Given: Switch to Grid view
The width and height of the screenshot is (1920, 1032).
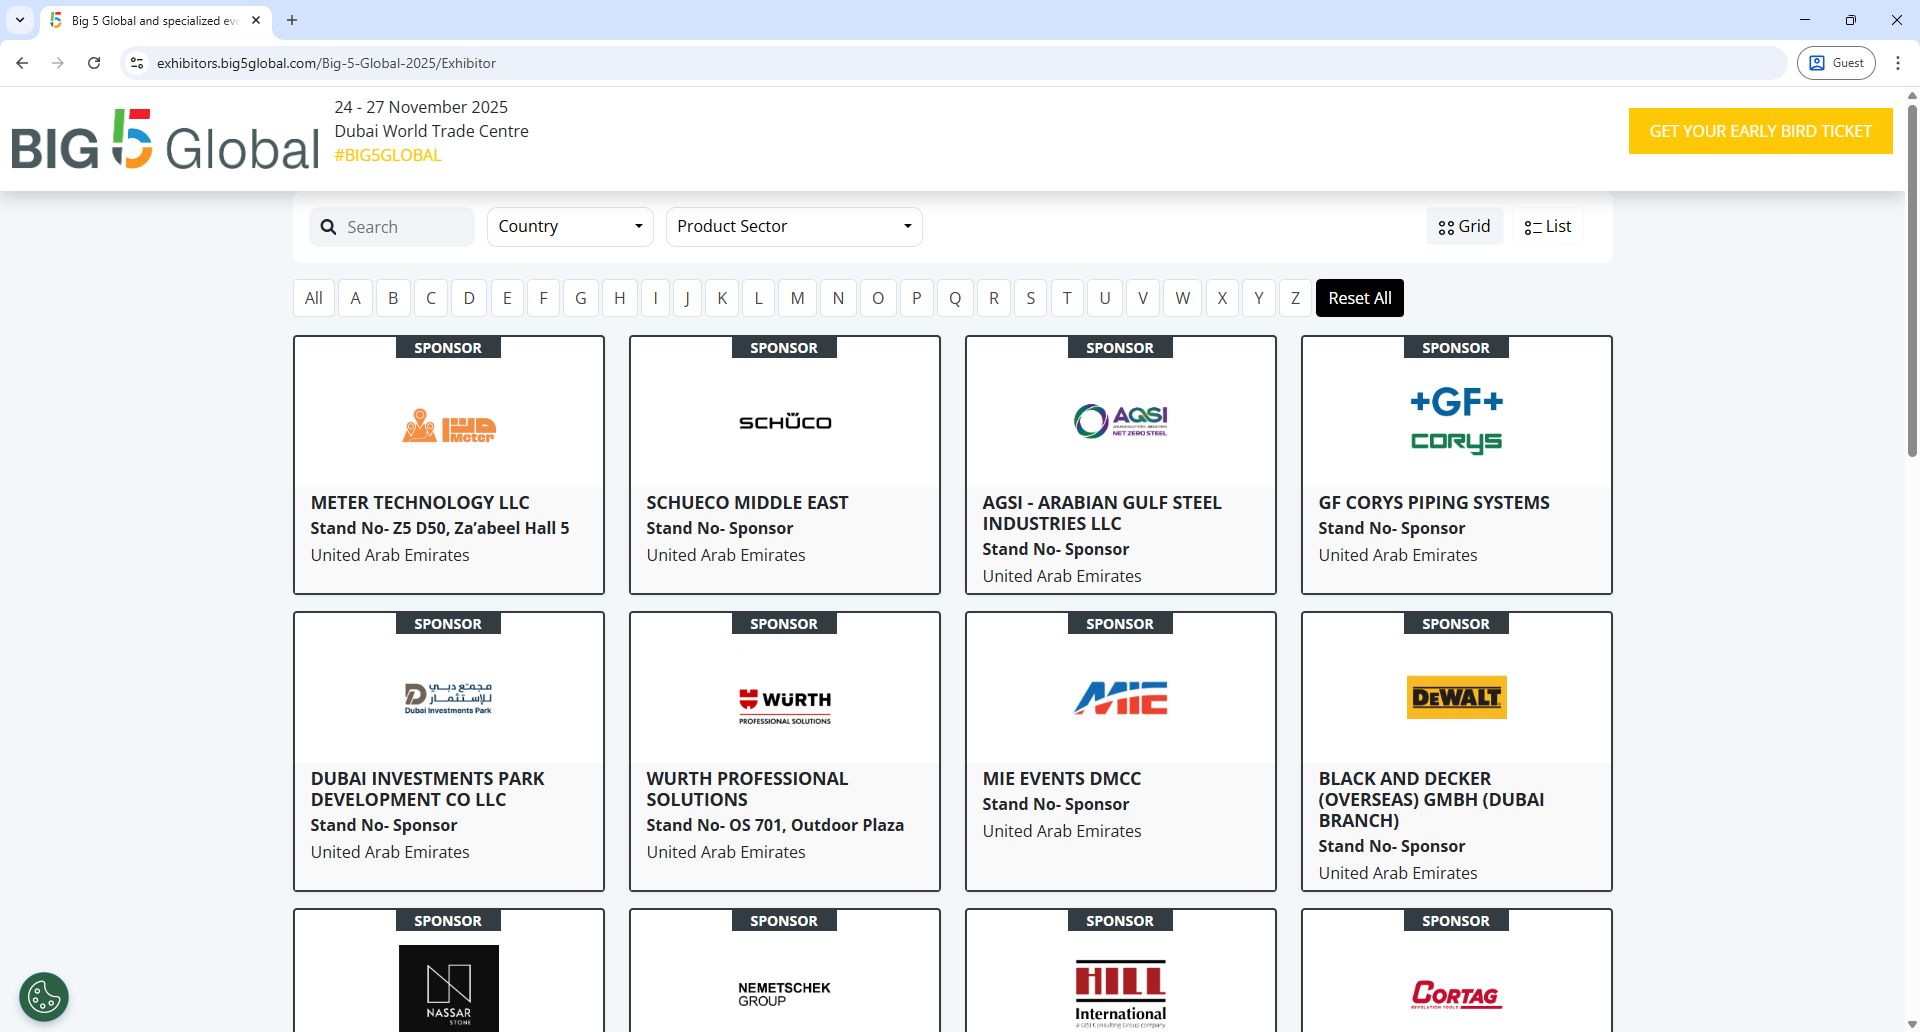Looking at the screenshot, I should click(x=1463, y=226).
